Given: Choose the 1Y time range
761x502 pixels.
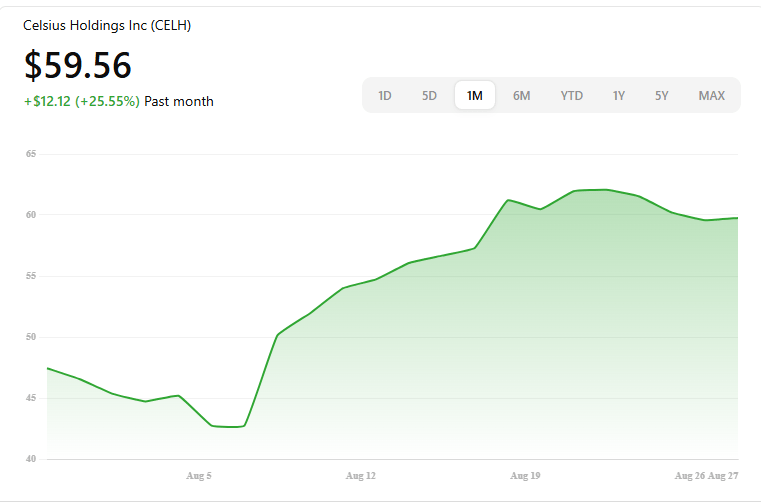Looking at the screenshot, I should [619, 96].
